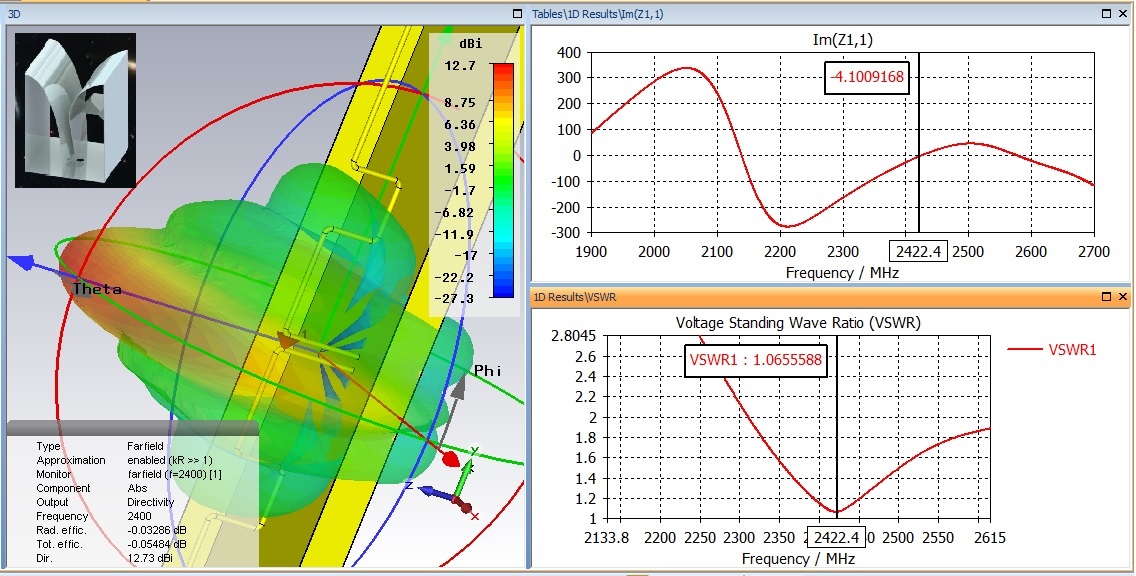Click the 'enabled (kR >> 1)' approximation value
Image resolution: width=1136 pixels, height=576 pixels.
click(170, 461)
